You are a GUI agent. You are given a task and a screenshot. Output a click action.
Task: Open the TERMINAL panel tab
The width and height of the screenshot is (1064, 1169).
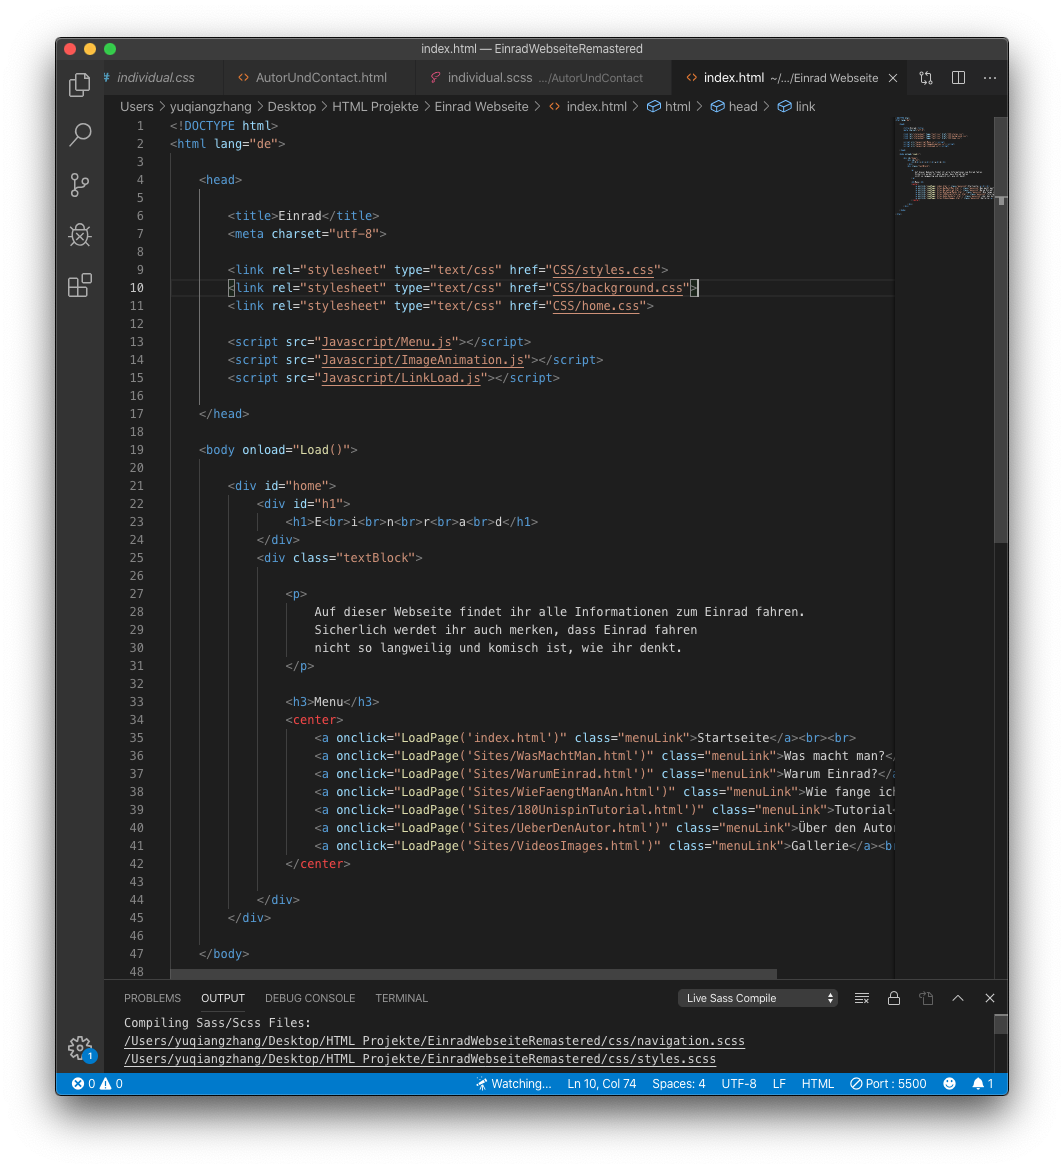pyautogui.click(x=401, y=998)
